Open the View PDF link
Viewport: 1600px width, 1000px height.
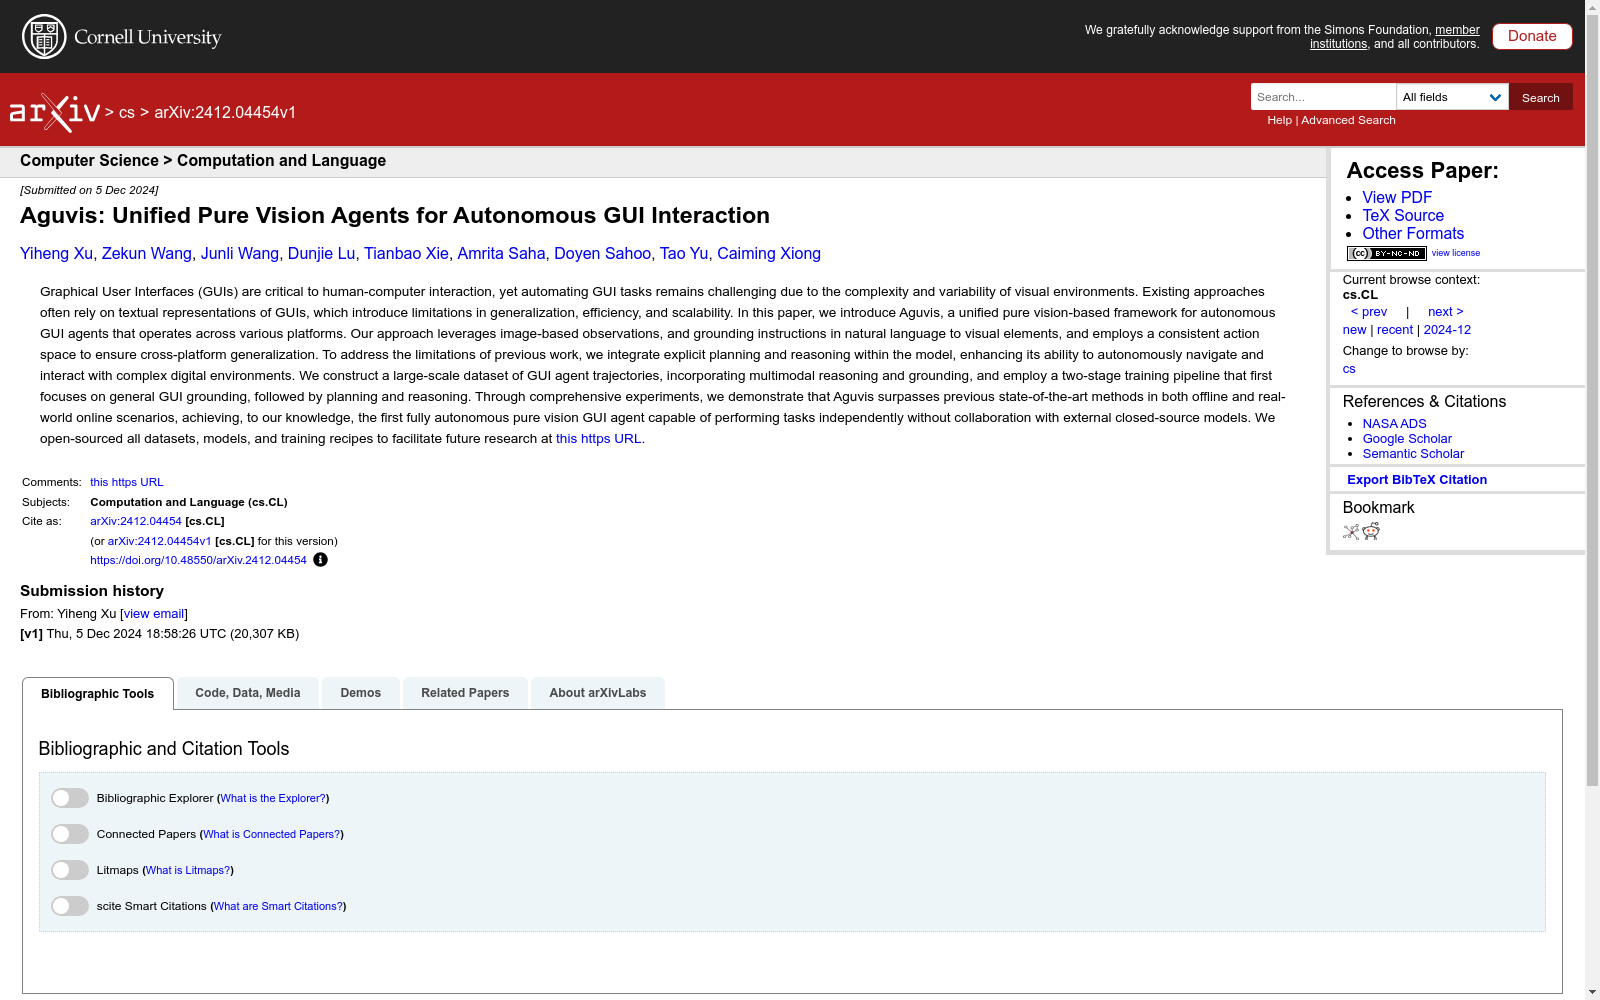pyautogui.click(x=1397, y=198)
